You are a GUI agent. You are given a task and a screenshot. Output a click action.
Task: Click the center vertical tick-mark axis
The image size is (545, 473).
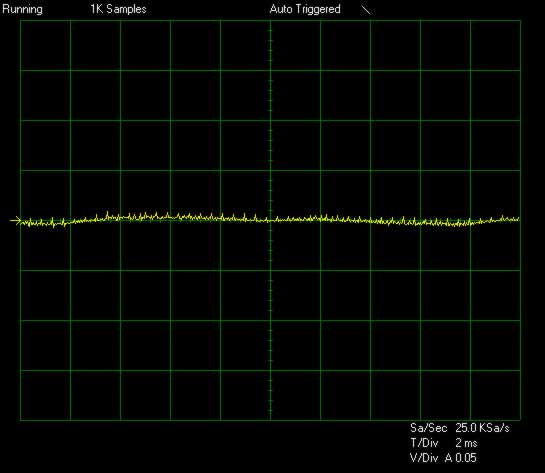click(270, 220)
